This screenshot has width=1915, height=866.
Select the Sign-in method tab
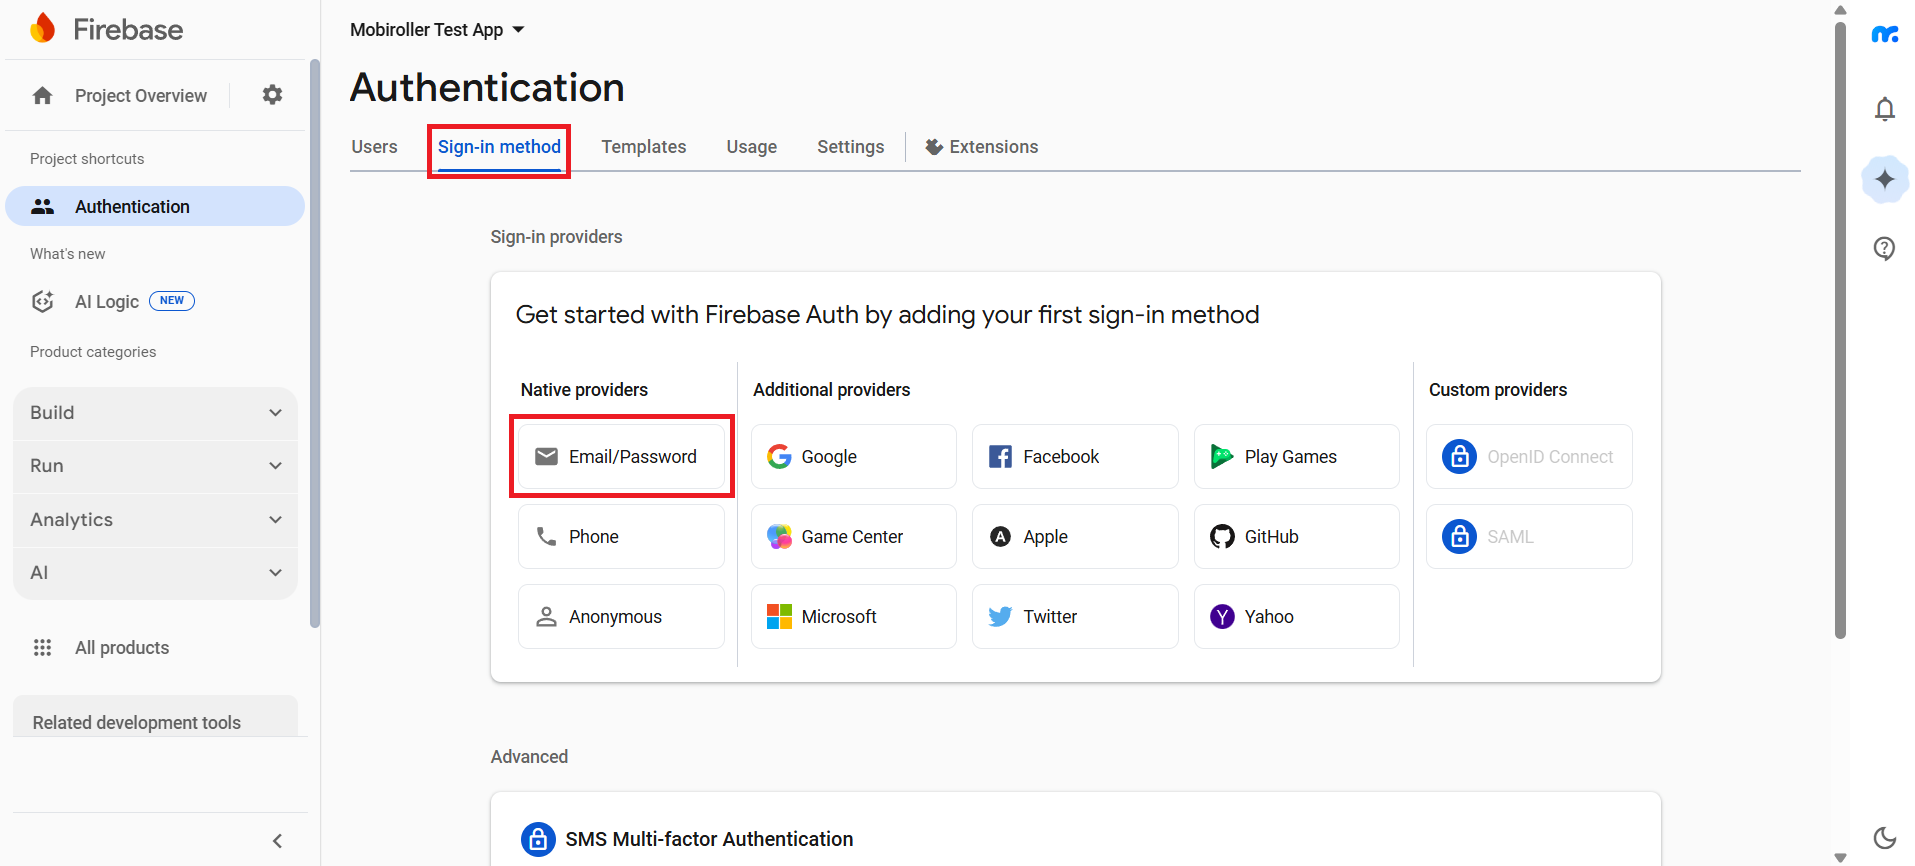[x=499, y=147]
